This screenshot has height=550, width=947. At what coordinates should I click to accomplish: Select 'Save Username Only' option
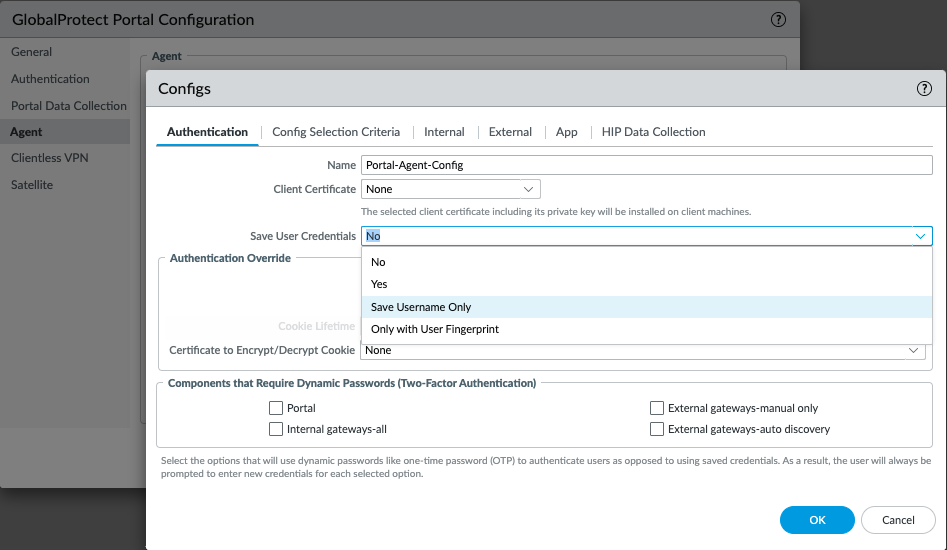646,307
